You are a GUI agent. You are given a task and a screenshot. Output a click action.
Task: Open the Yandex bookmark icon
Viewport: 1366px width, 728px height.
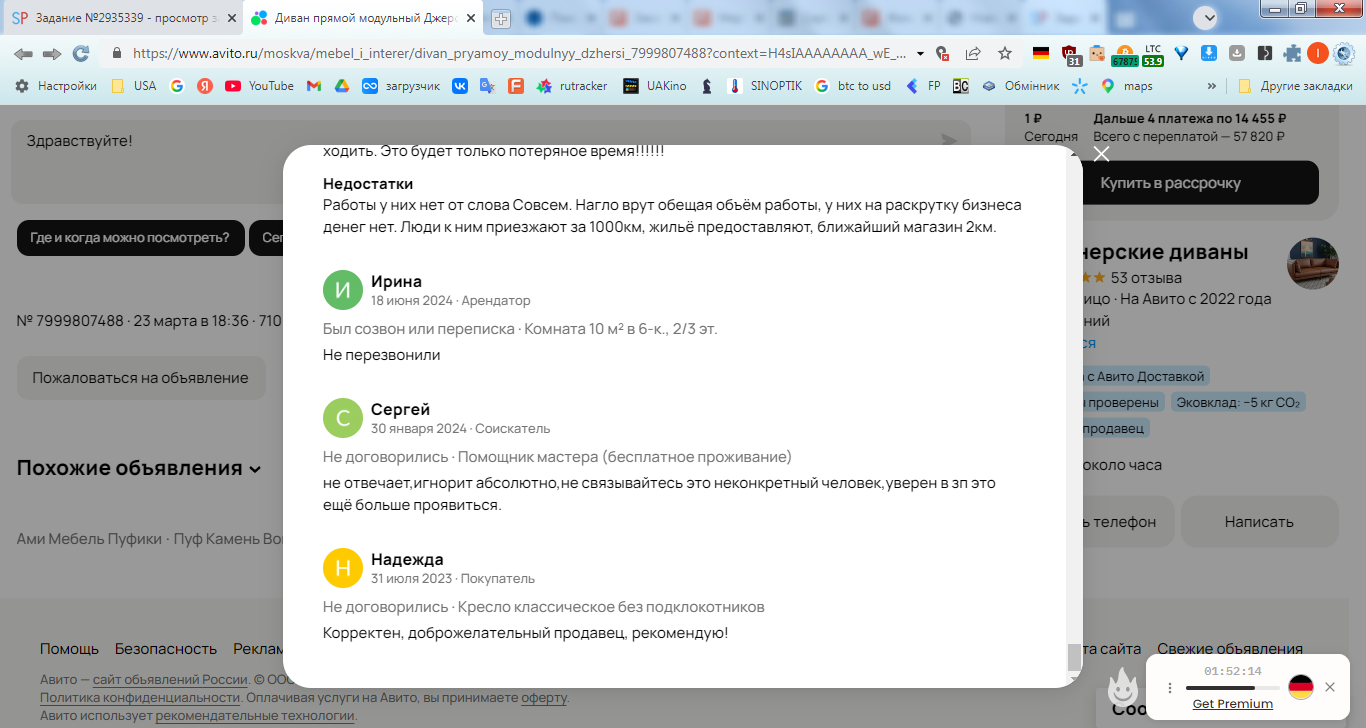[205, 86]
